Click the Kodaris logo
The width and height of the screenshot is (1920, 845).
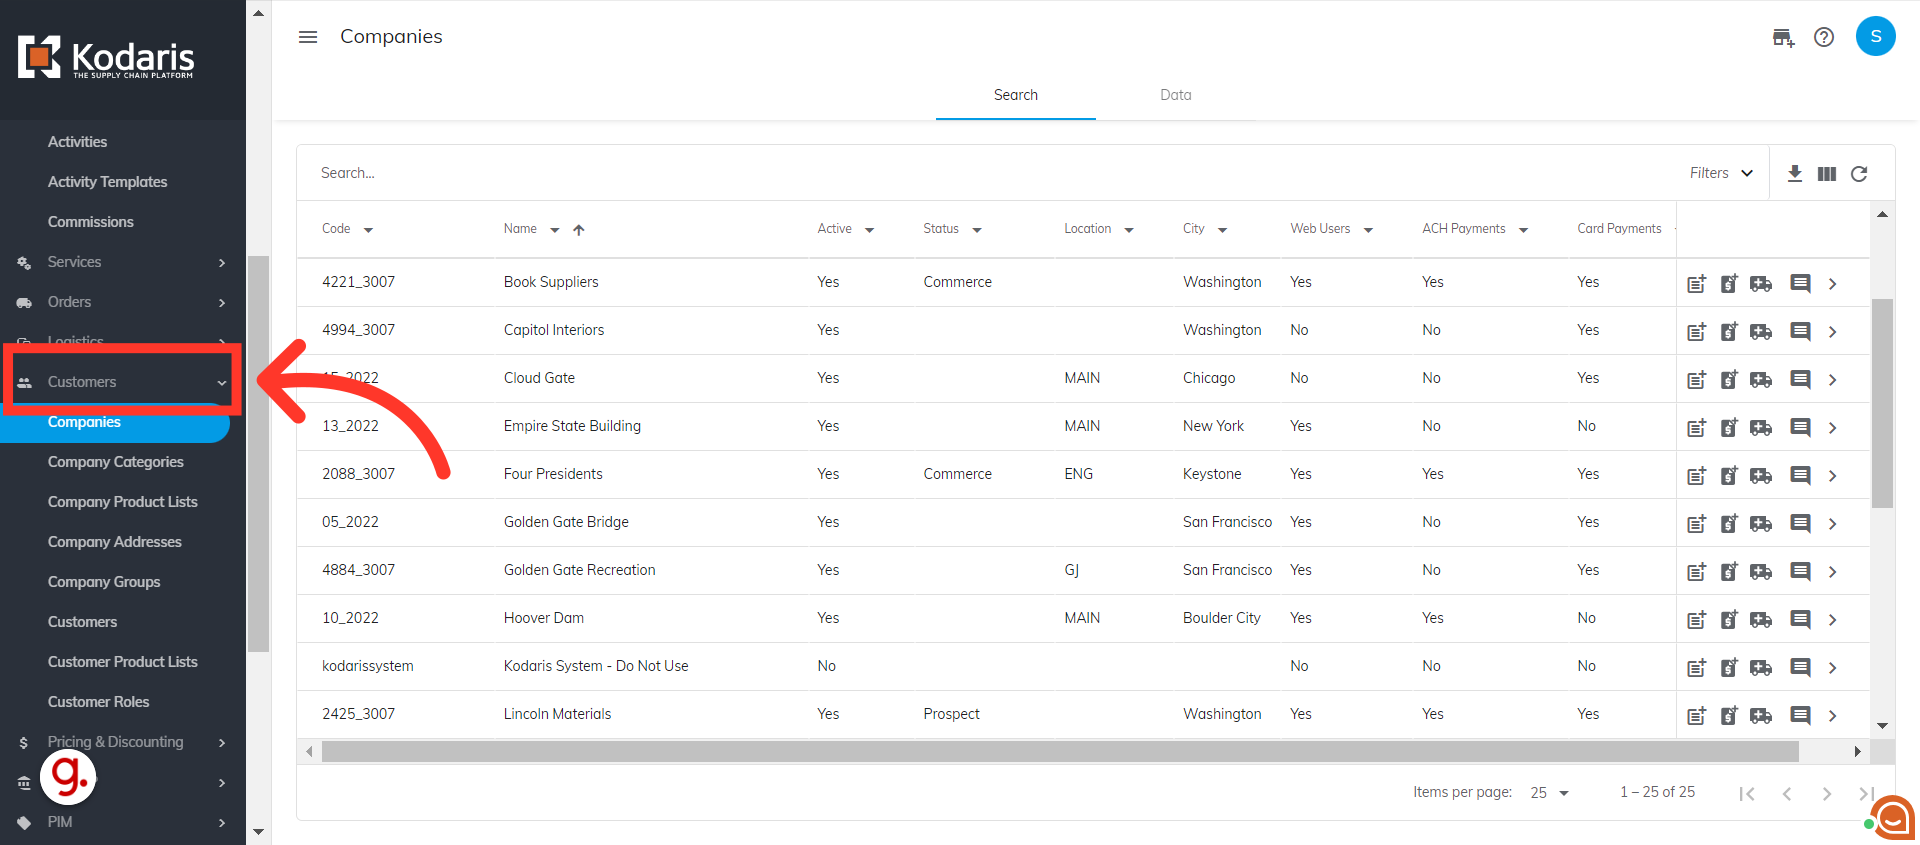[106, 58]
